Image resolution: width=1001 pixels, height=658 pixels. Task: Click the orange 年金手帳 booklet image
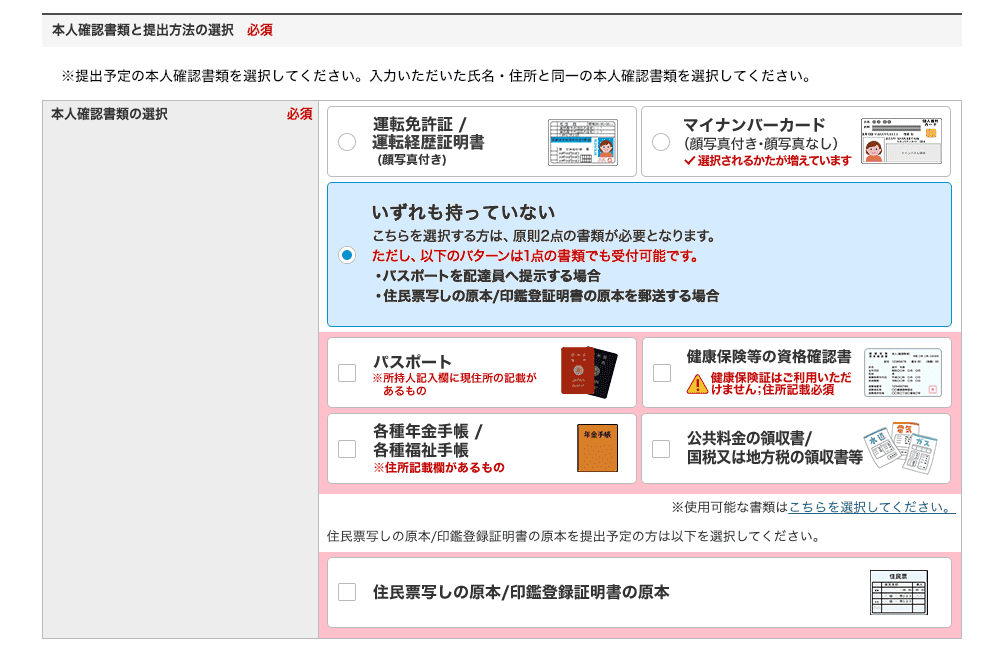[x=596, y=448]
